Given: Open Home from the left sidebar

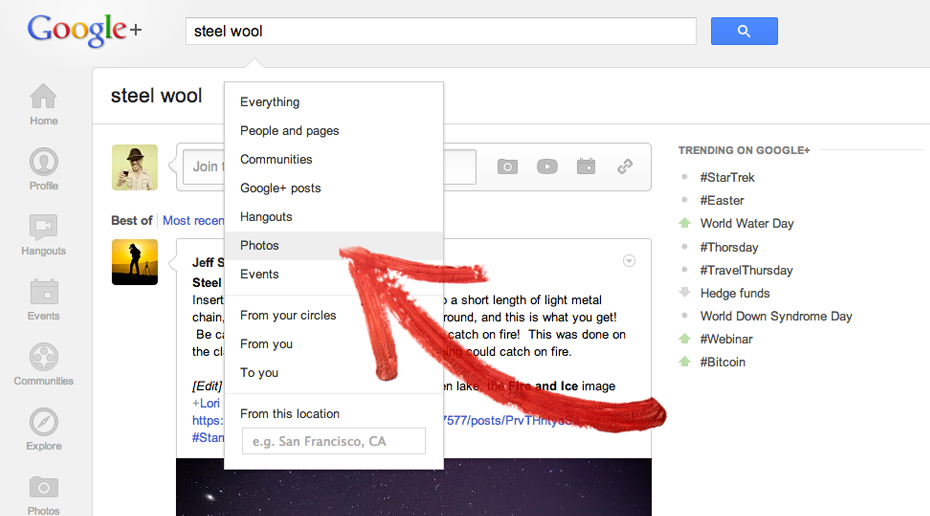Looking at the screenshot, I should tap(43, 105).
